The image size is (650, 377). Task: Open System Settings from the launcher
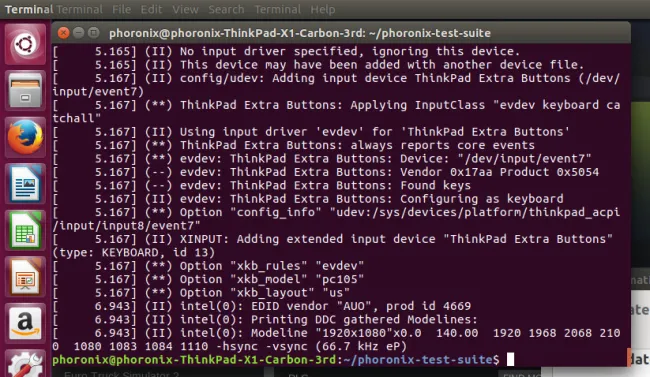25,365
